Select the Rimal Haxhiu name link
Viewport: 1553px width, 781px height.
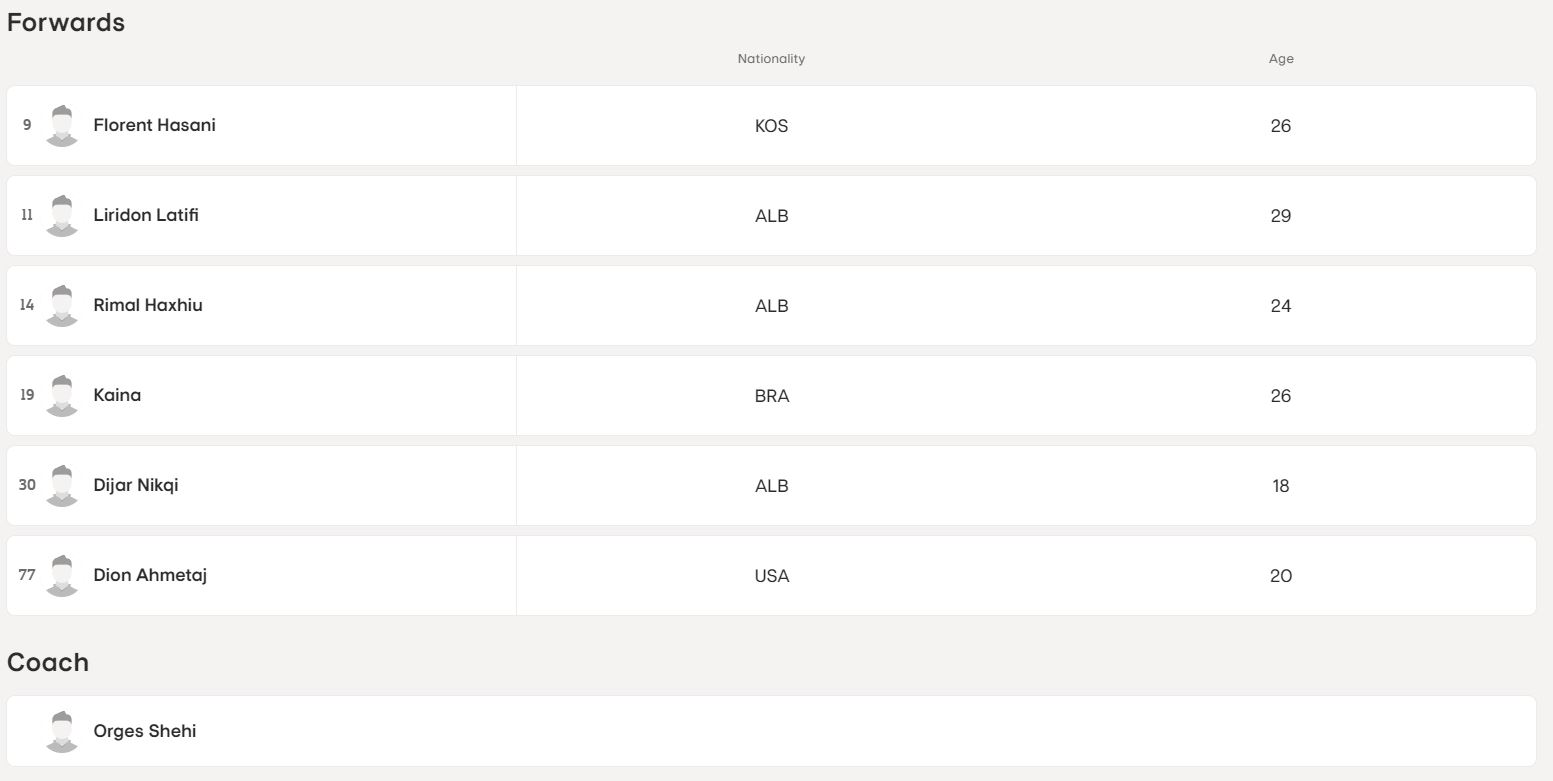pyautogui.click(x=148, y=305)
